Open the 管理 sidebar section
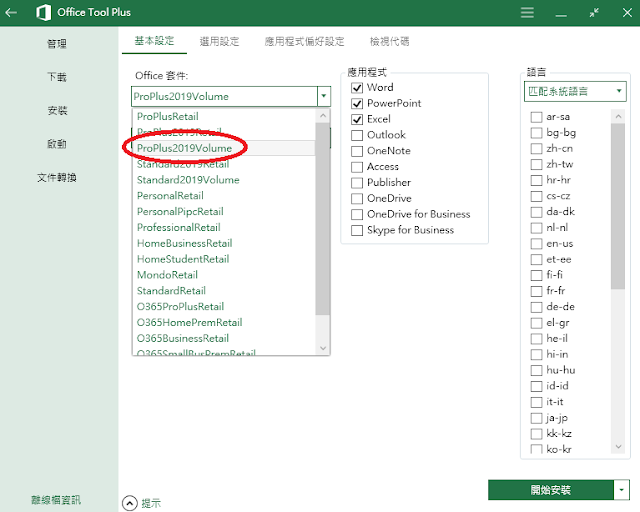 (x=57, y=44)
